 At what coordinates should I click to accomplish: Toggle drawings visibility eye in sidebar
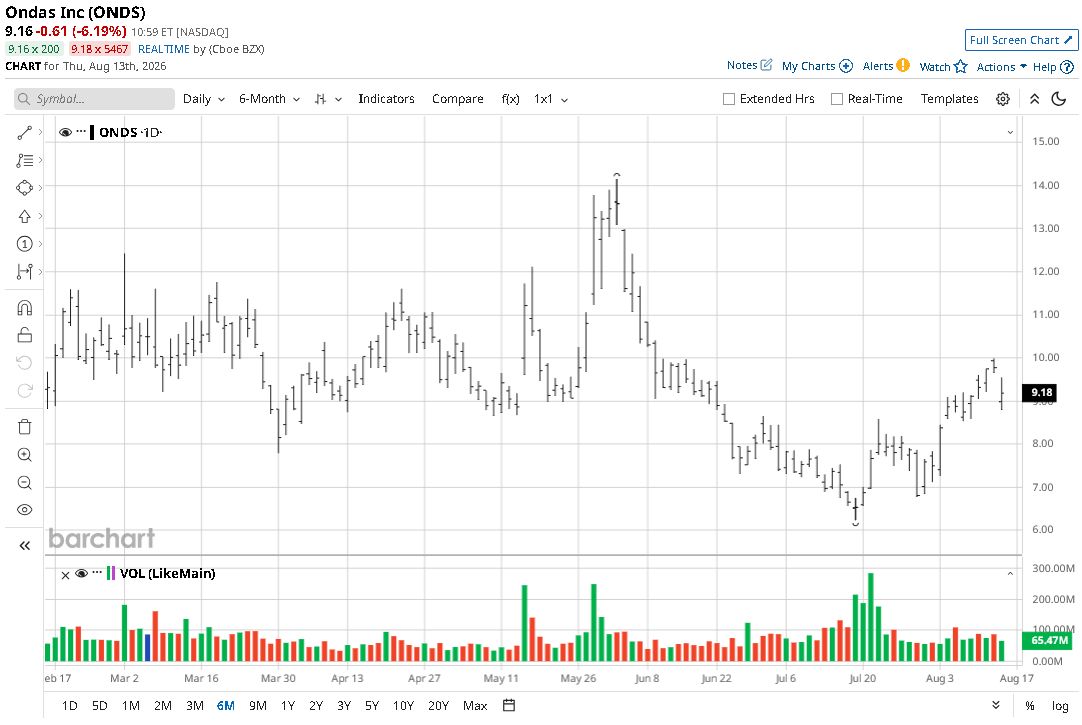point(24,510)
